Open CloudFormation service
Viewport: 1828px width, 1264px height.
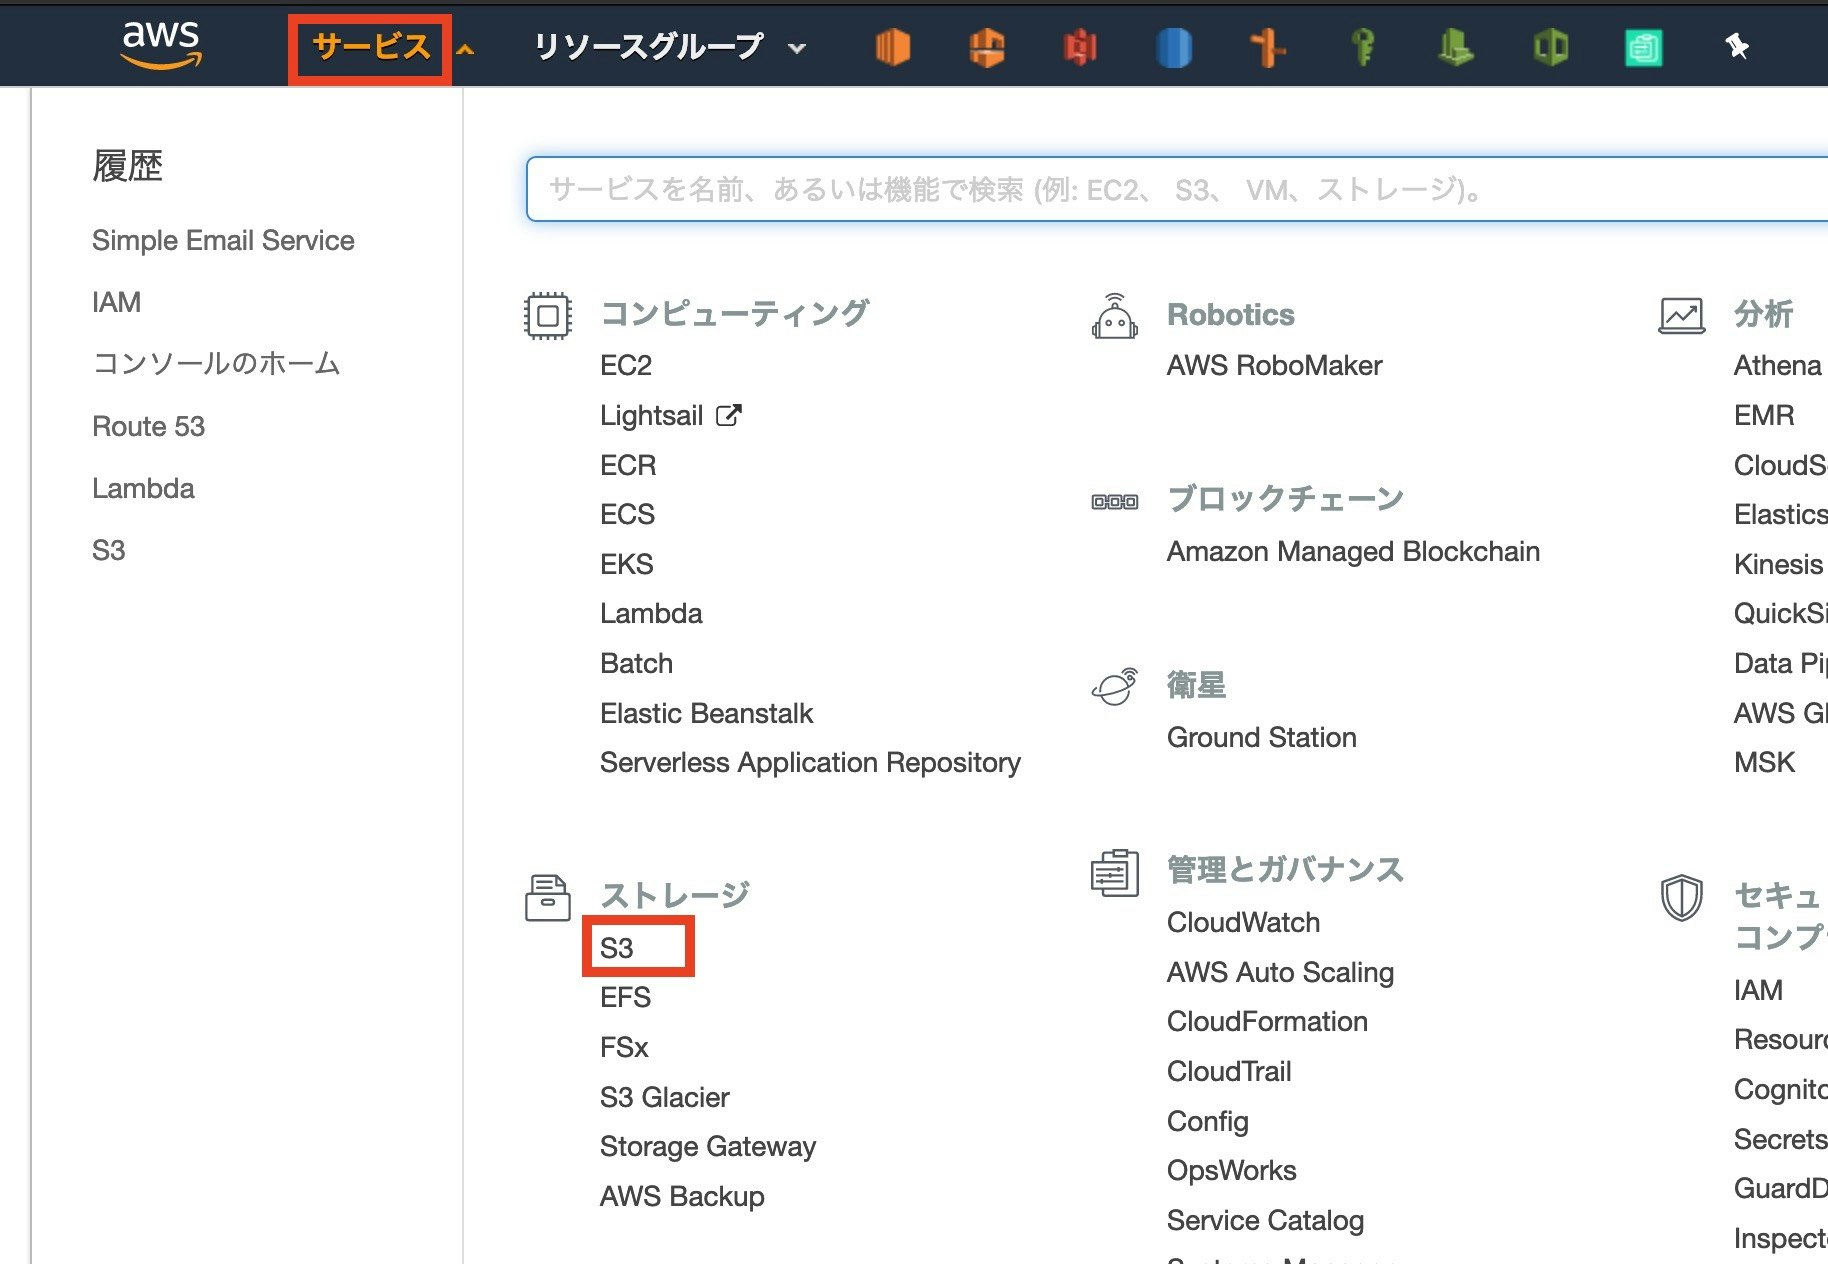[1267, 1021]
